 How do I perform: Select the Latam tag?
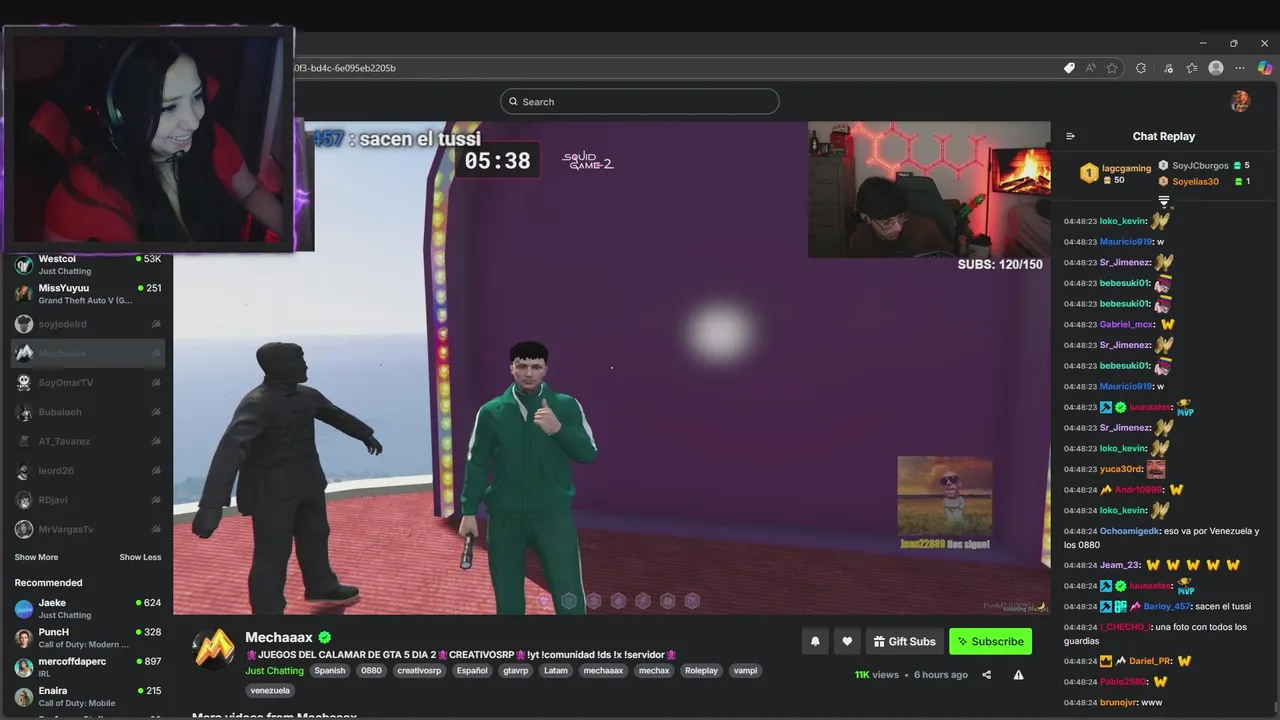[x=555, y=670]
